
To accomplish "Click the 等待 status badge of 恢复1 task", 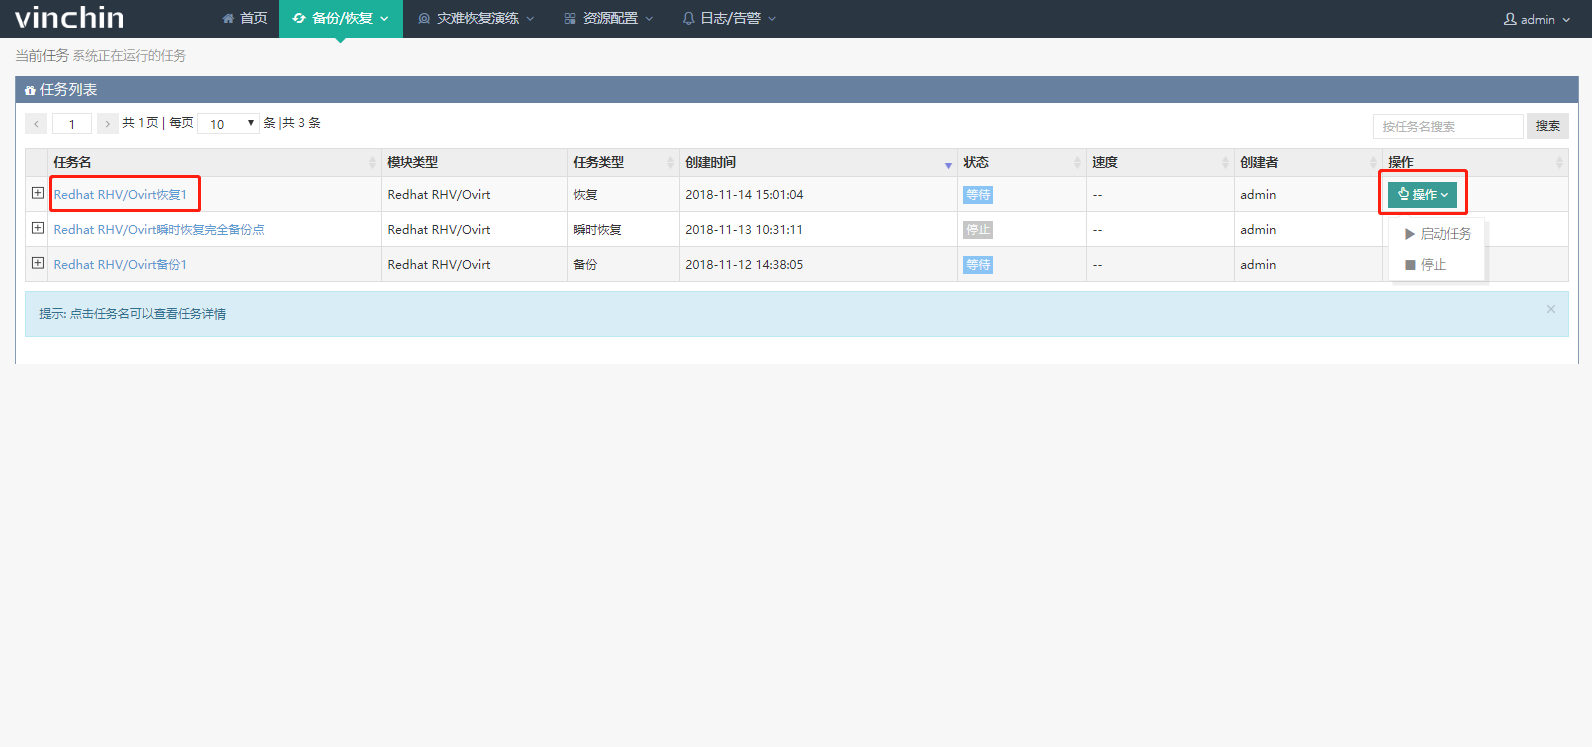I will (x=978, y=195).
